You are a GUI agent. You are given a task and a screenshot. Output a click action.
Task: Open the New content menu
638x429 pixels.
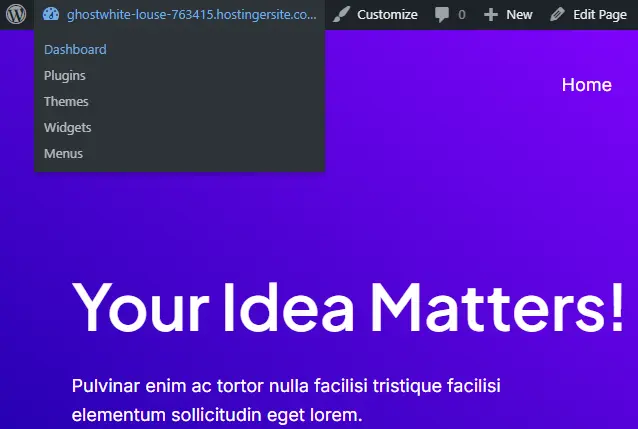508,15
